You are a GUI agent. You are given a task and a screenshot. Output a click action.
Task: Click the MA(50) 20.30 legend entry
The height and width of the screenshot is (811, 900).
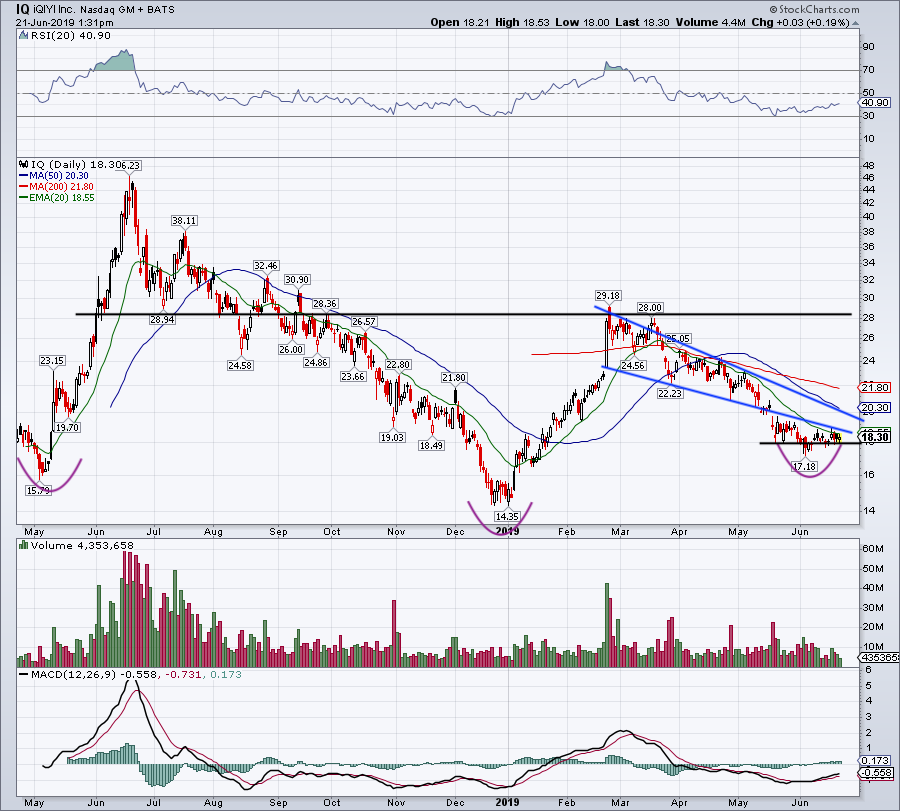click(54, 176)
